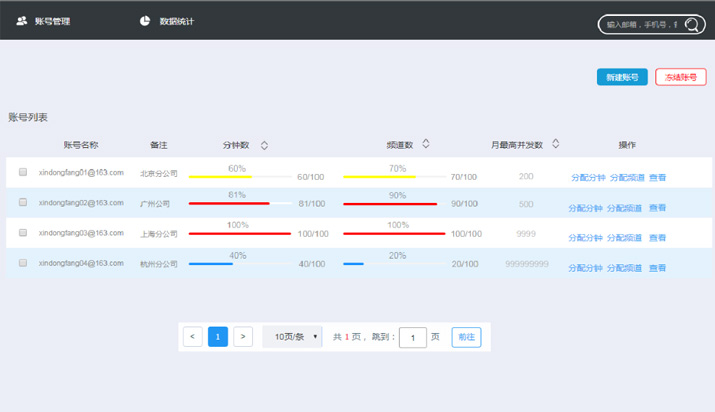Sort by 频道数 column arrows
Viewport: 715px width, 412px height.
[x=426, y=144]
